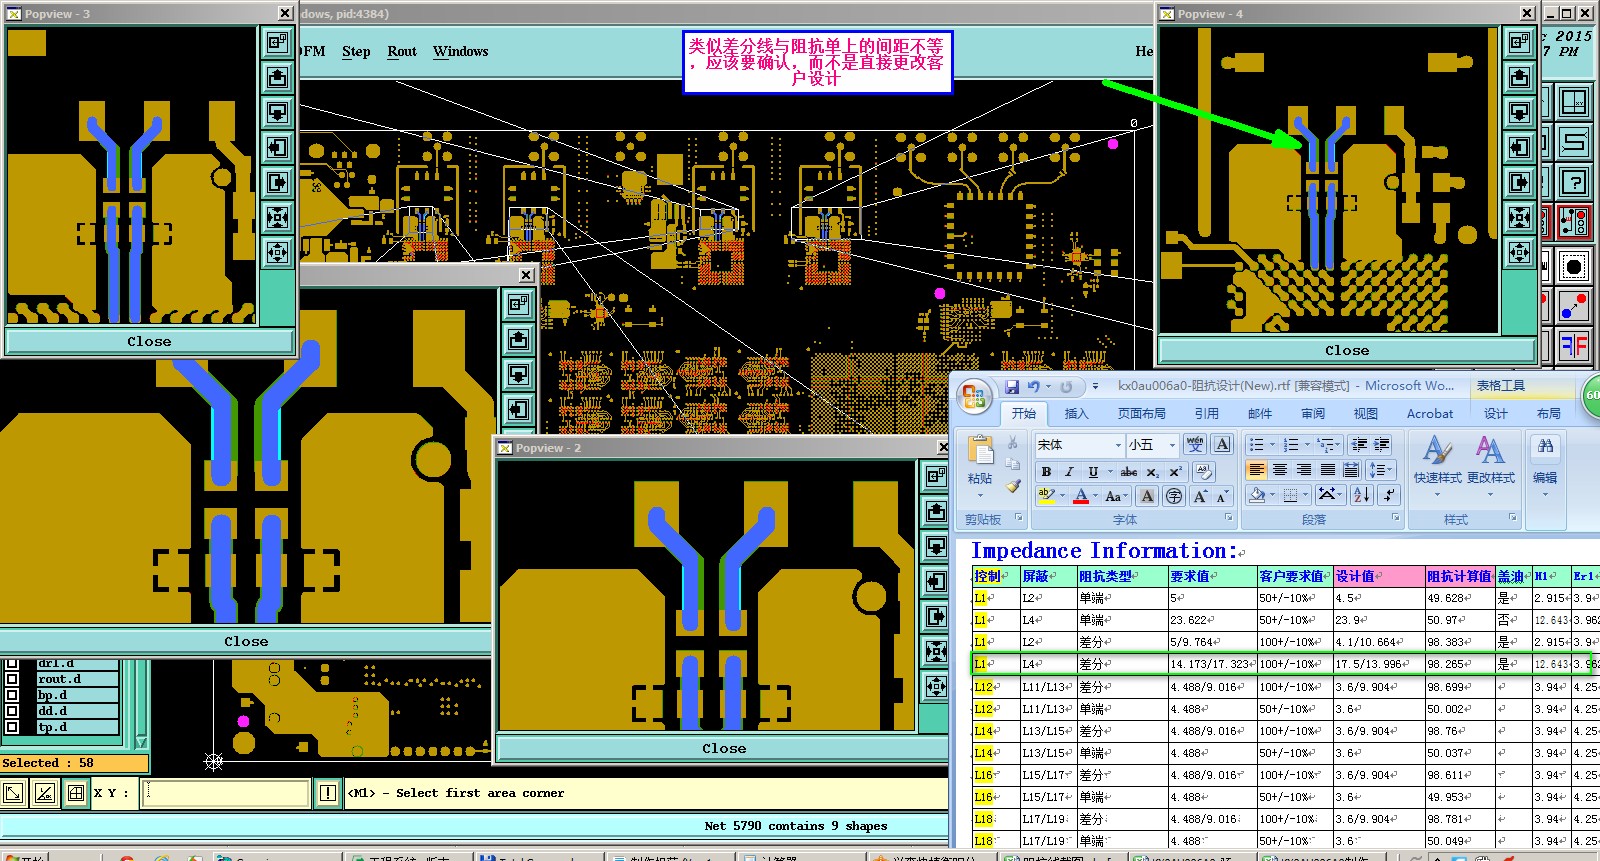Click pan up icon in Popview-3
The width and height of the screenshot is (1600, 861).
point(277,77)
